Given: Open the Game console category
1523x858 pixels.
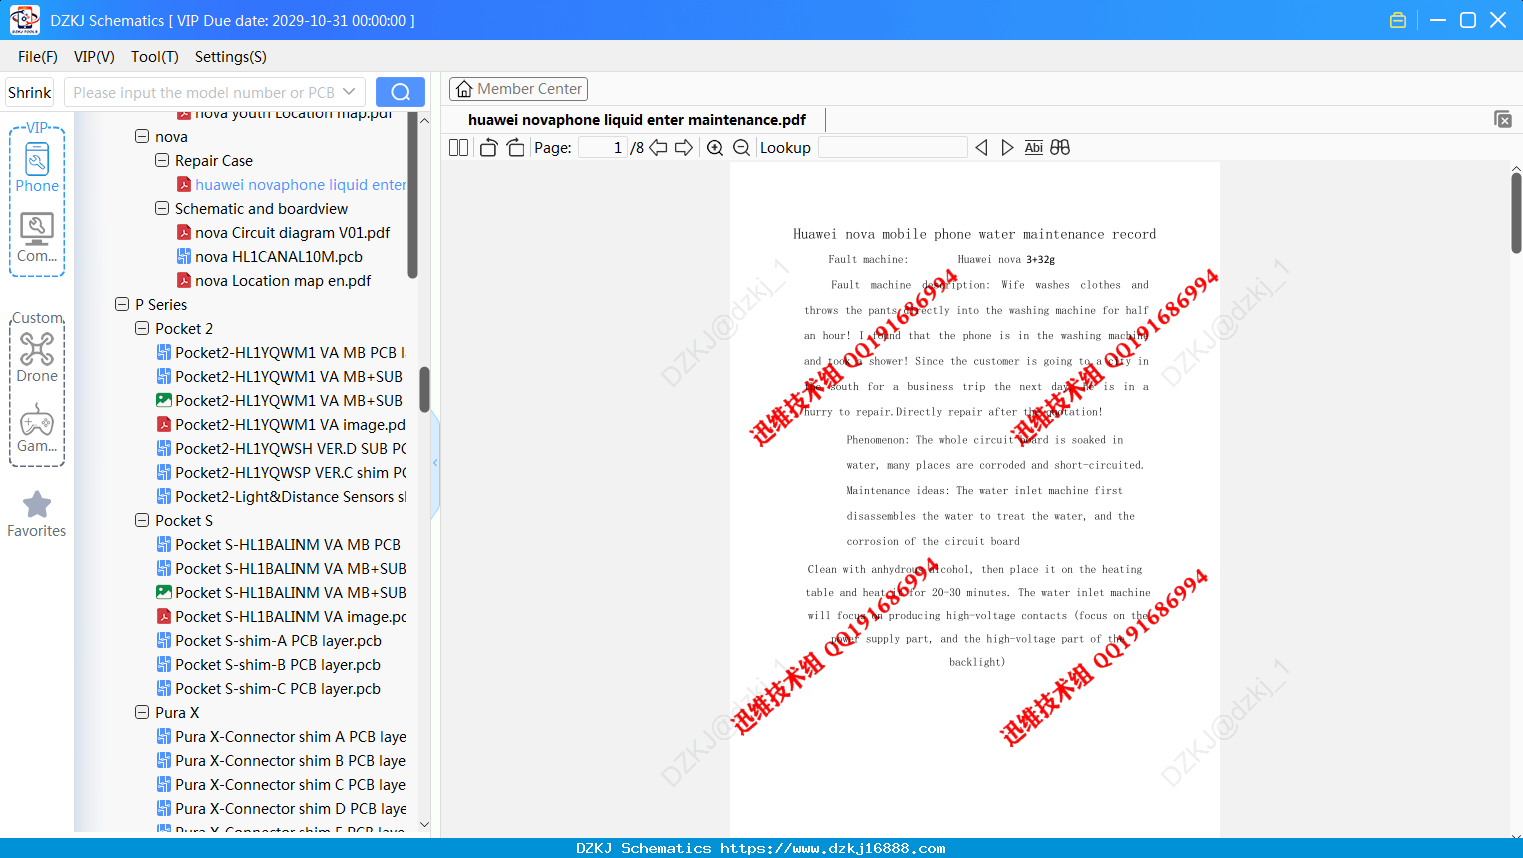Looking at the screenshot, I should 37,428.
